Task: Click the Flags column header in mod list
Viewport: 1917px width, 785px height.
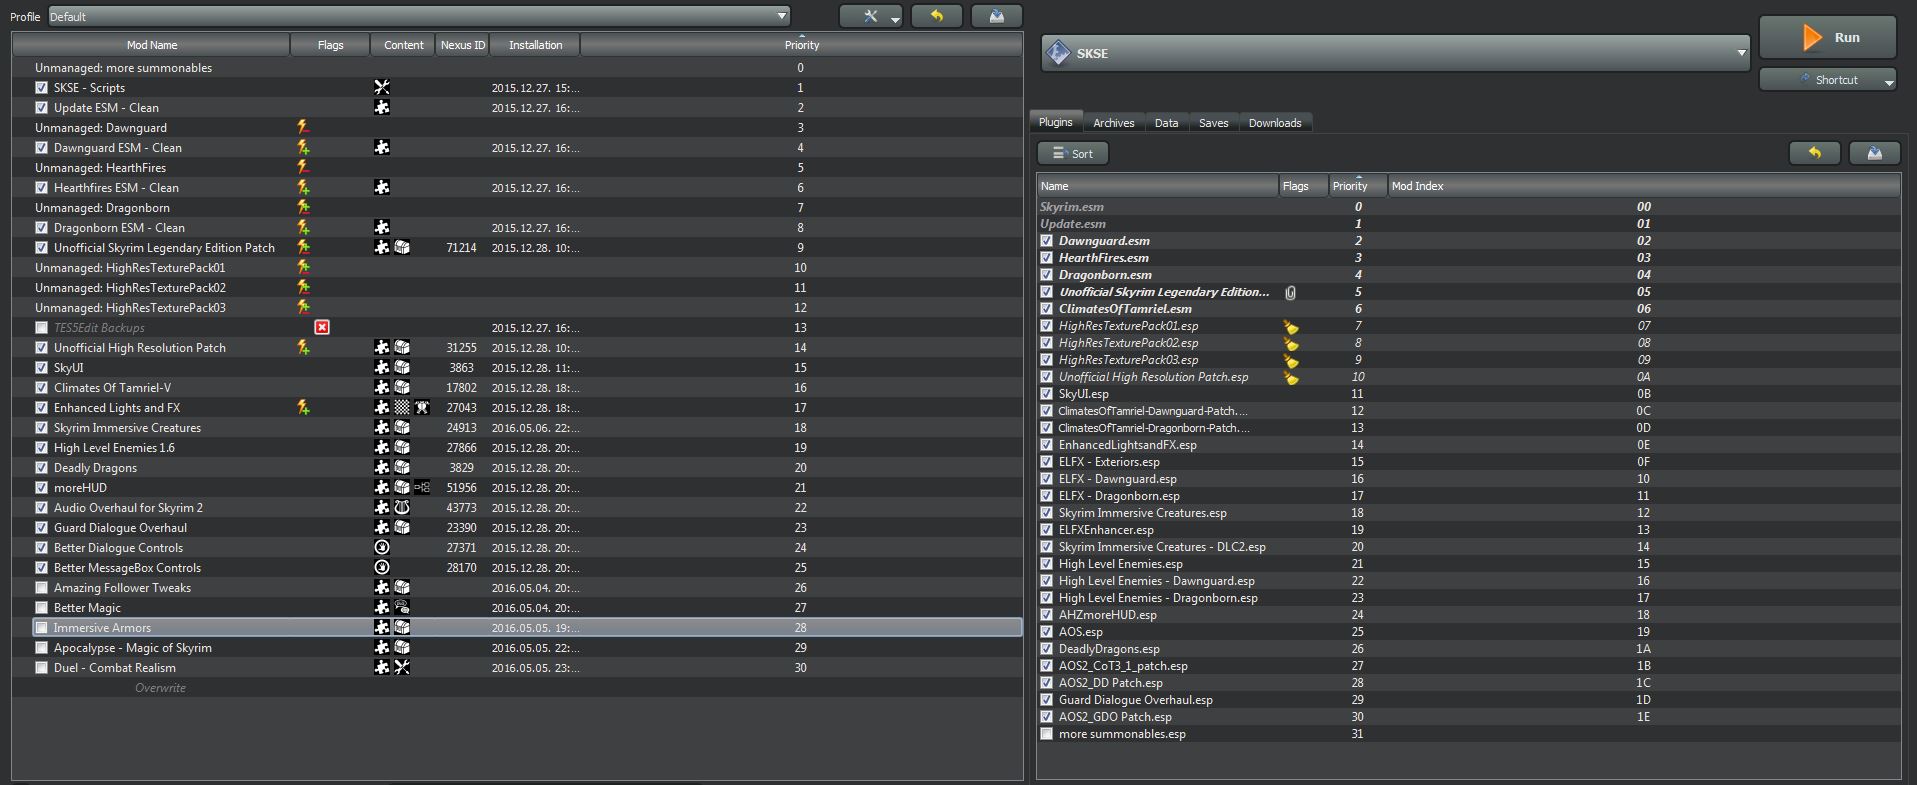Action: pos(330,45)
